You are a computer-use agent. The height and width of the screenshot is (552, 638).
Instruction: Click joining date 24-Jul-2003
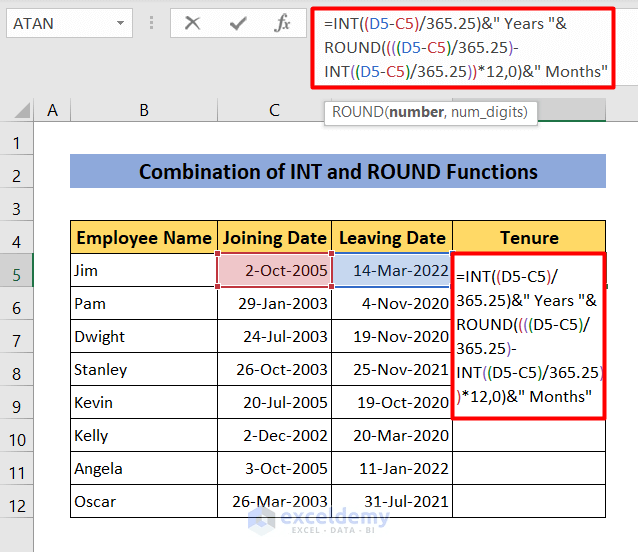coord(275,336)
